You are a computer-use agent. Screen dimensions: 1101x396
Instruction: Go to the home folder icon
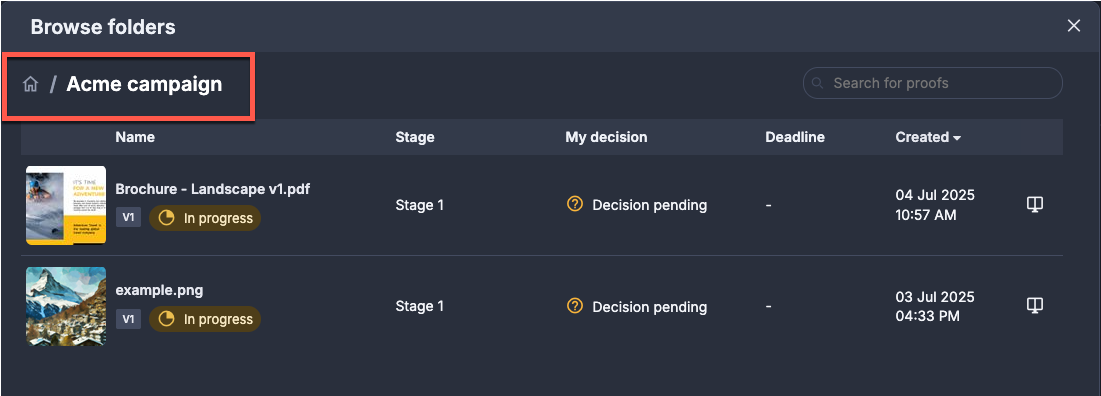[30, 85]
